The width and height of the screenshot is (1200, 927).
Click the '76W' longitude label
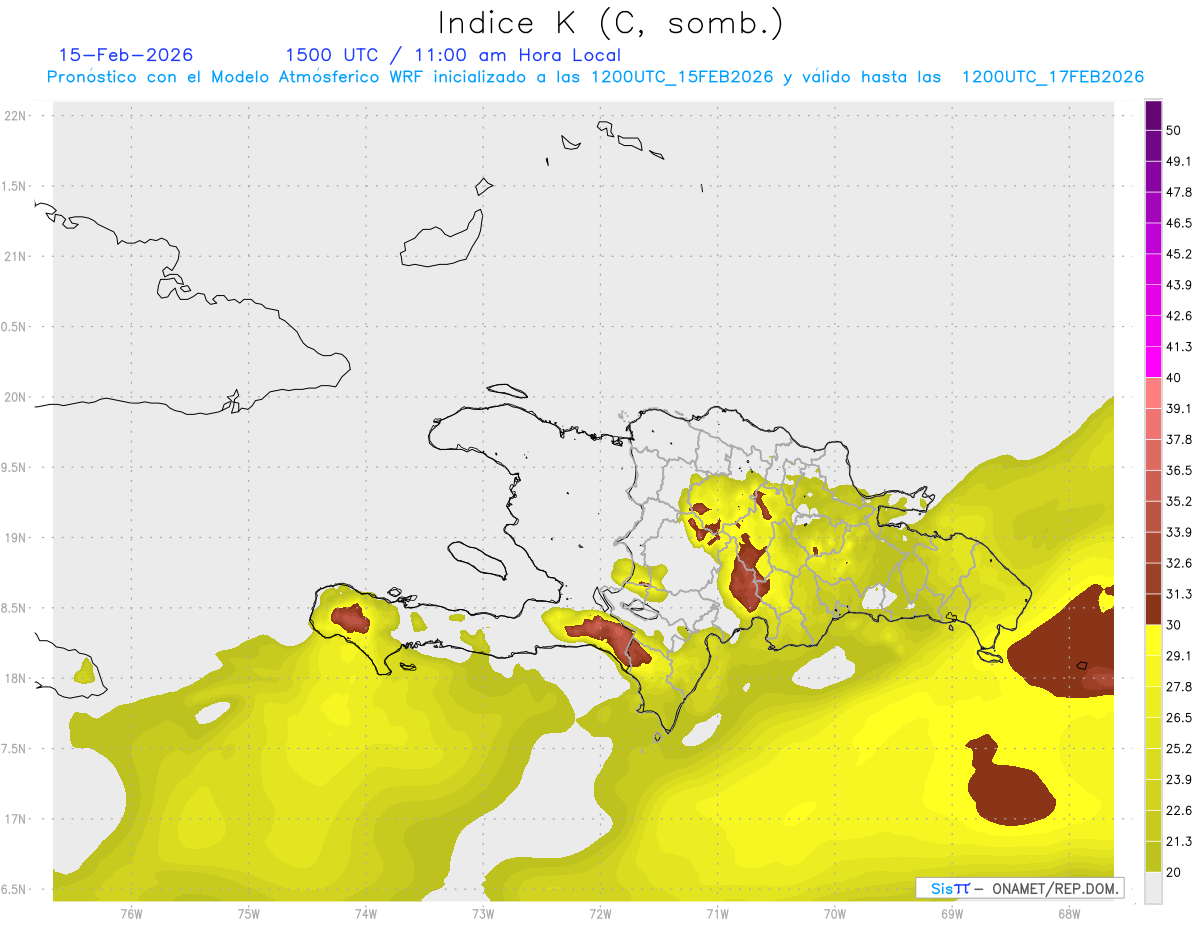pos(131,915)
